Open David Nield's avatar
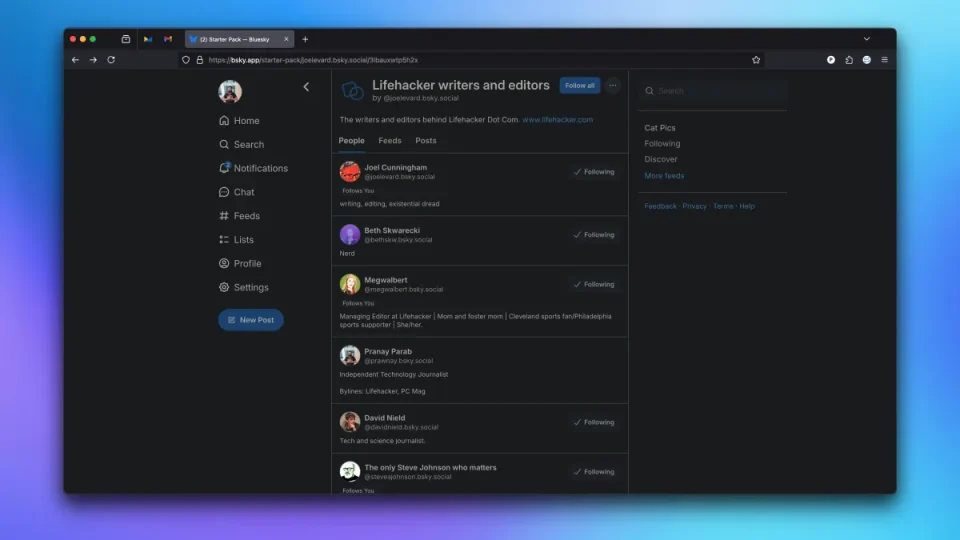The height and width of the screenshot is (540, 960). pos(350,422)
